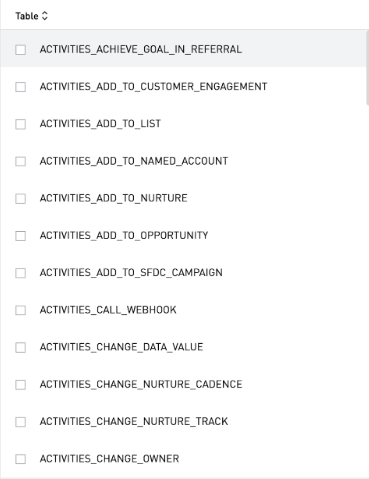Image resolution: width=369 pixels, height=479 pixels.
Task: Click the ACTIVITIES_CALL_WEBHOOK table name
Action: 108,310
